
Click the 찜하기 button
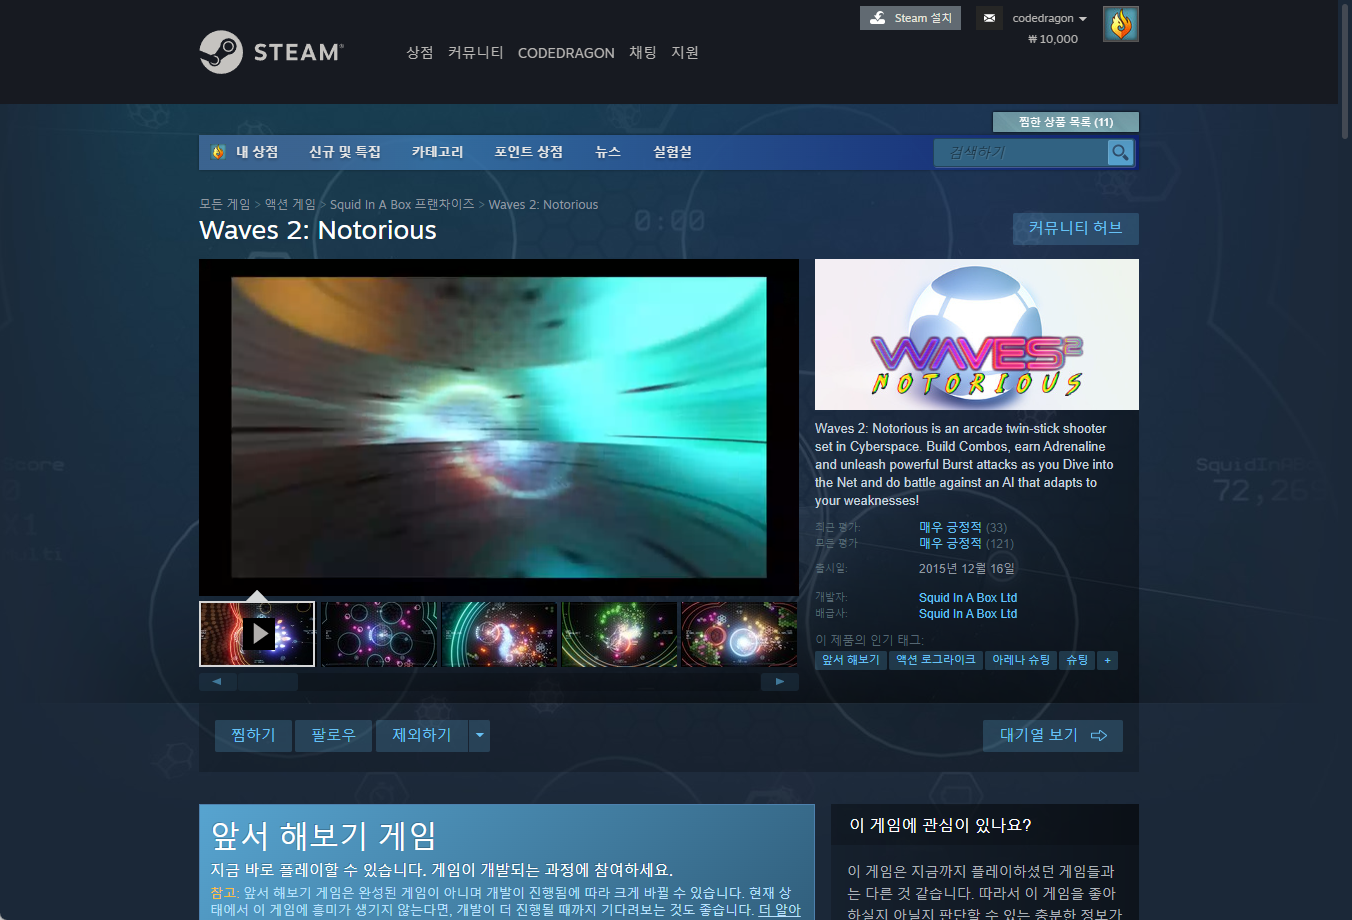tap(253, 736)
